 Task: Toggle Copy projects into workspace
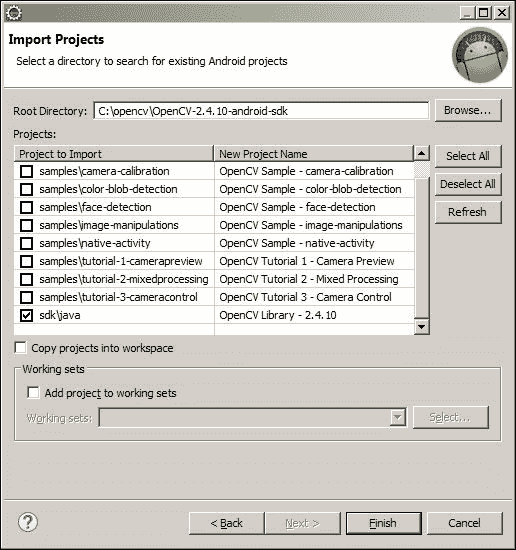(20, 348)
